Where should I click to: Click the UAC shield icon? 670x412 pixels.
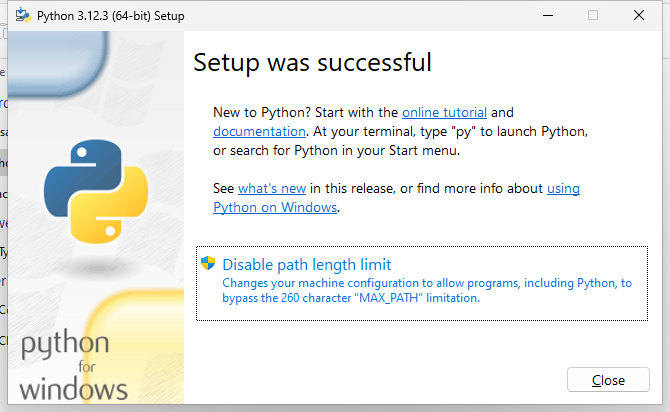tap(208, 263)
